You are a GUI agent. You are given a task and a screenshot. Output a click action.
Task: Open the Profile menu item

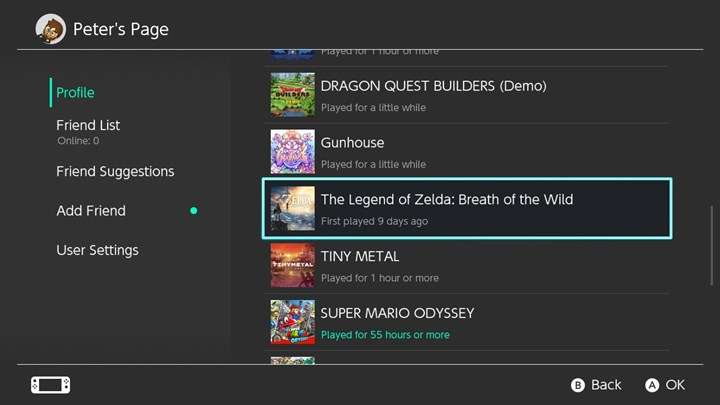click(75, 93)
